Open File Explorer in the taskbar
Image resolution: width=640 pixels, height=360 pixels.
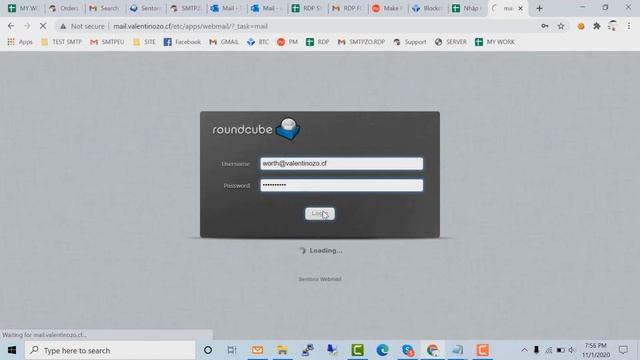tap(282, 350)
